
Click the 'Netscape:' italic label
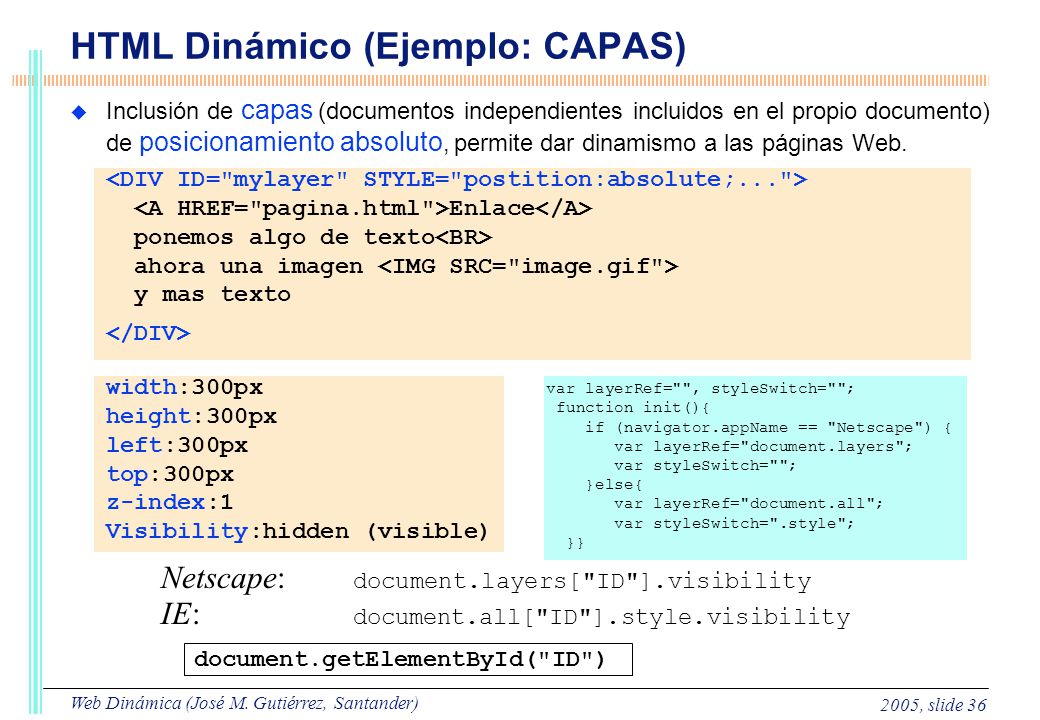pos(223,578)
